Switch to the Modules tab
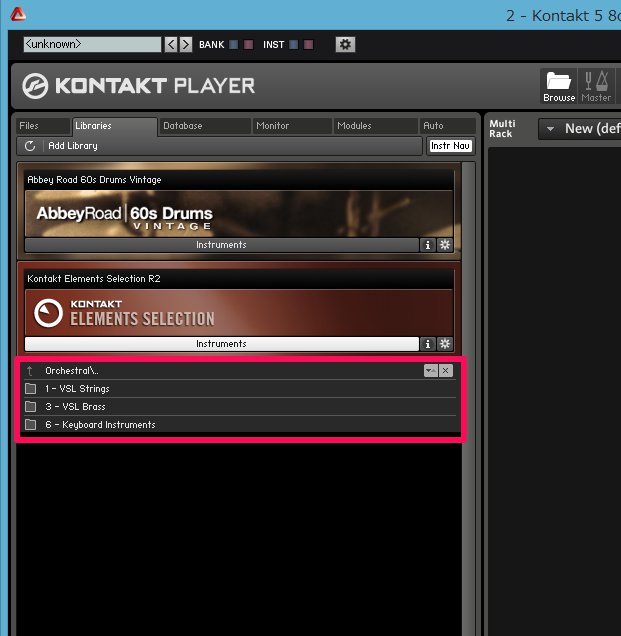This screenshot has width=621, height=636. pyautogui.click(x=375, y=126)
